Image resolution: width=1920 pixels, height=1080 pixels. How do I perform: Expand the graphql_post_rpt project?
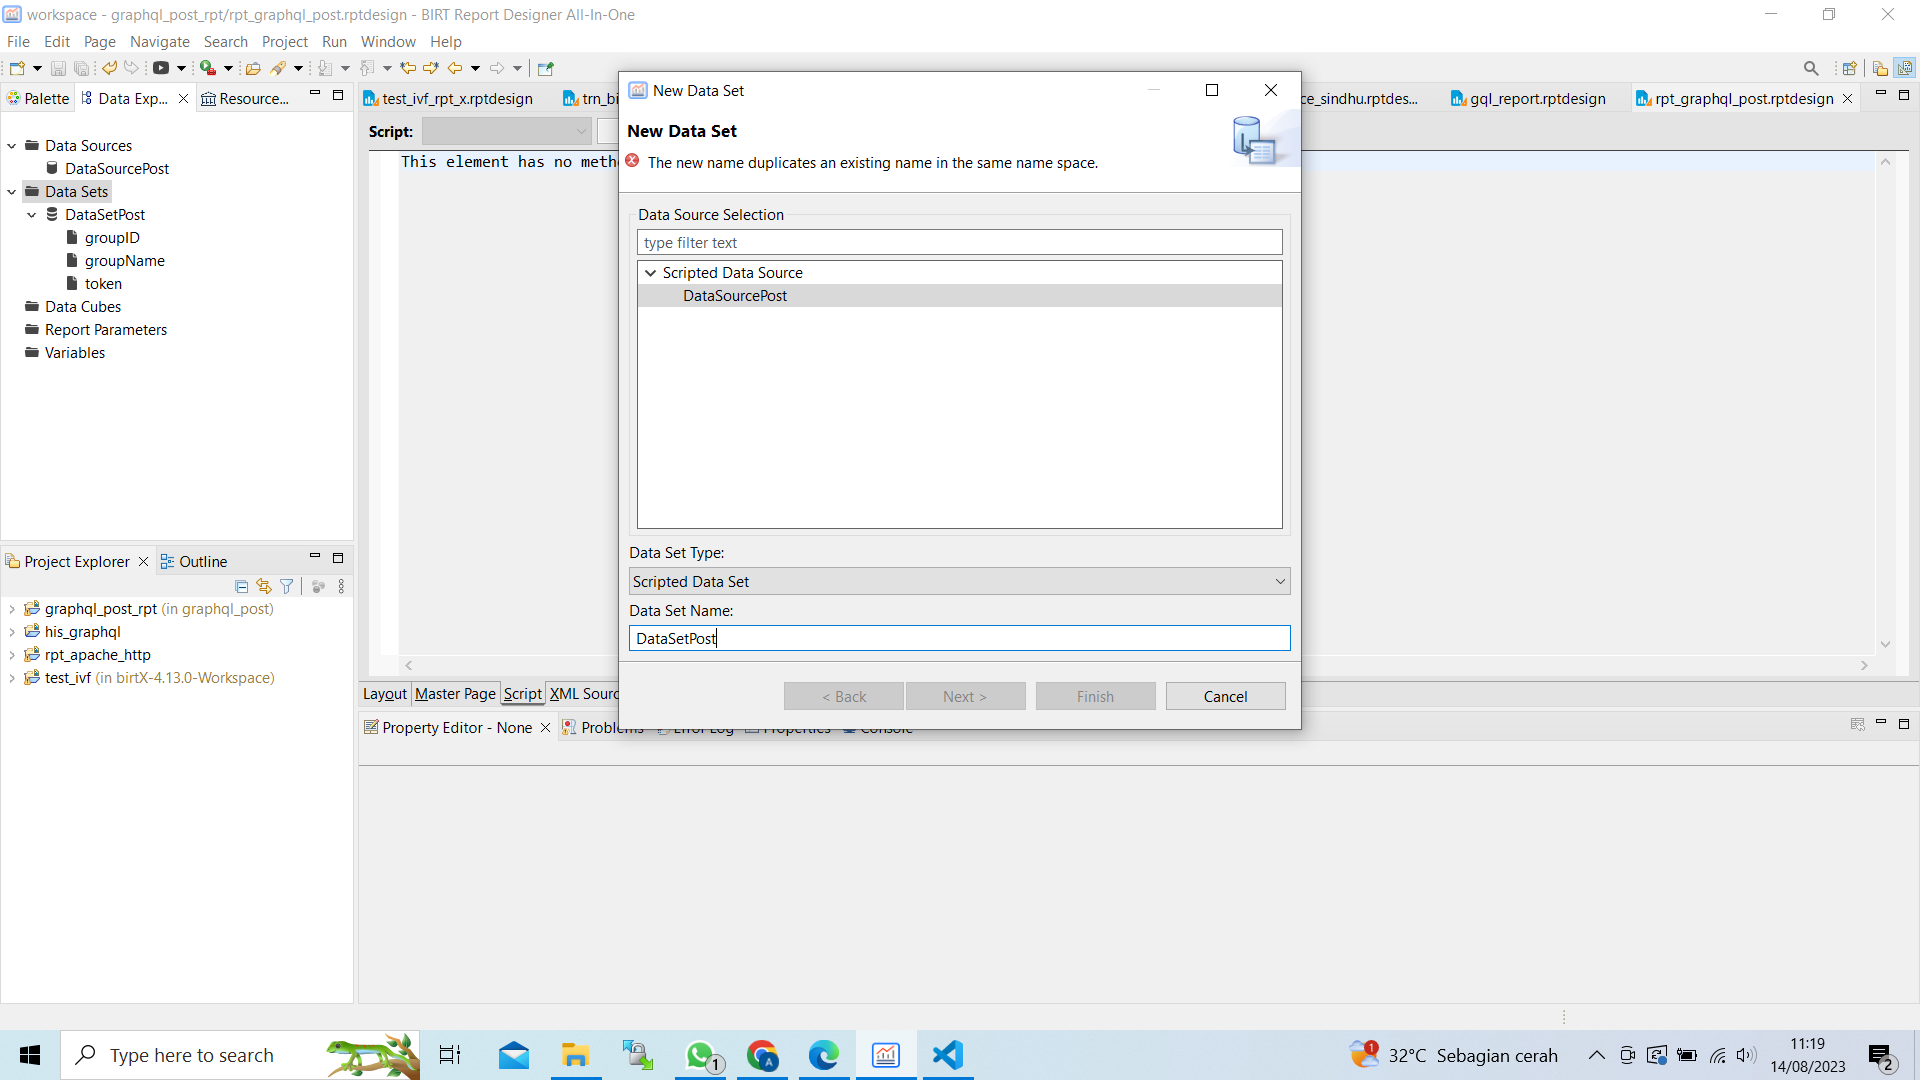[x=12, y=609]
